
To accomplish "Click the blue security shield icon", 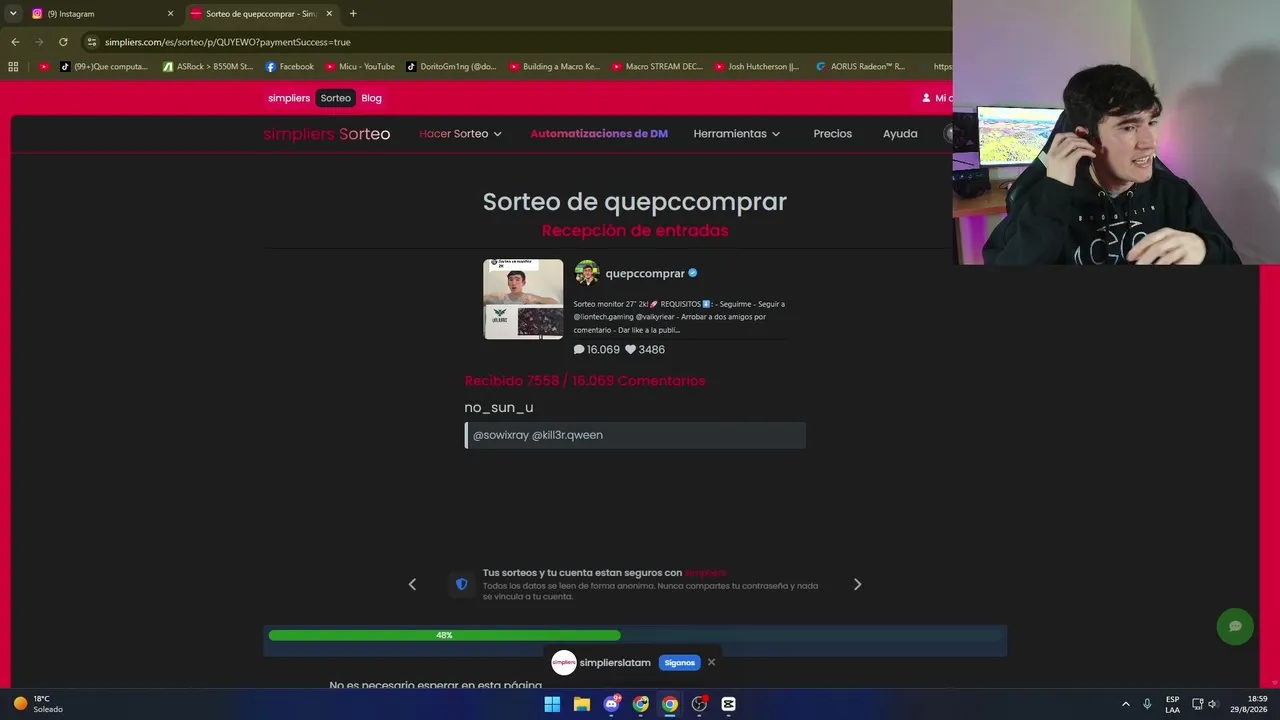I will click(461, 584).
